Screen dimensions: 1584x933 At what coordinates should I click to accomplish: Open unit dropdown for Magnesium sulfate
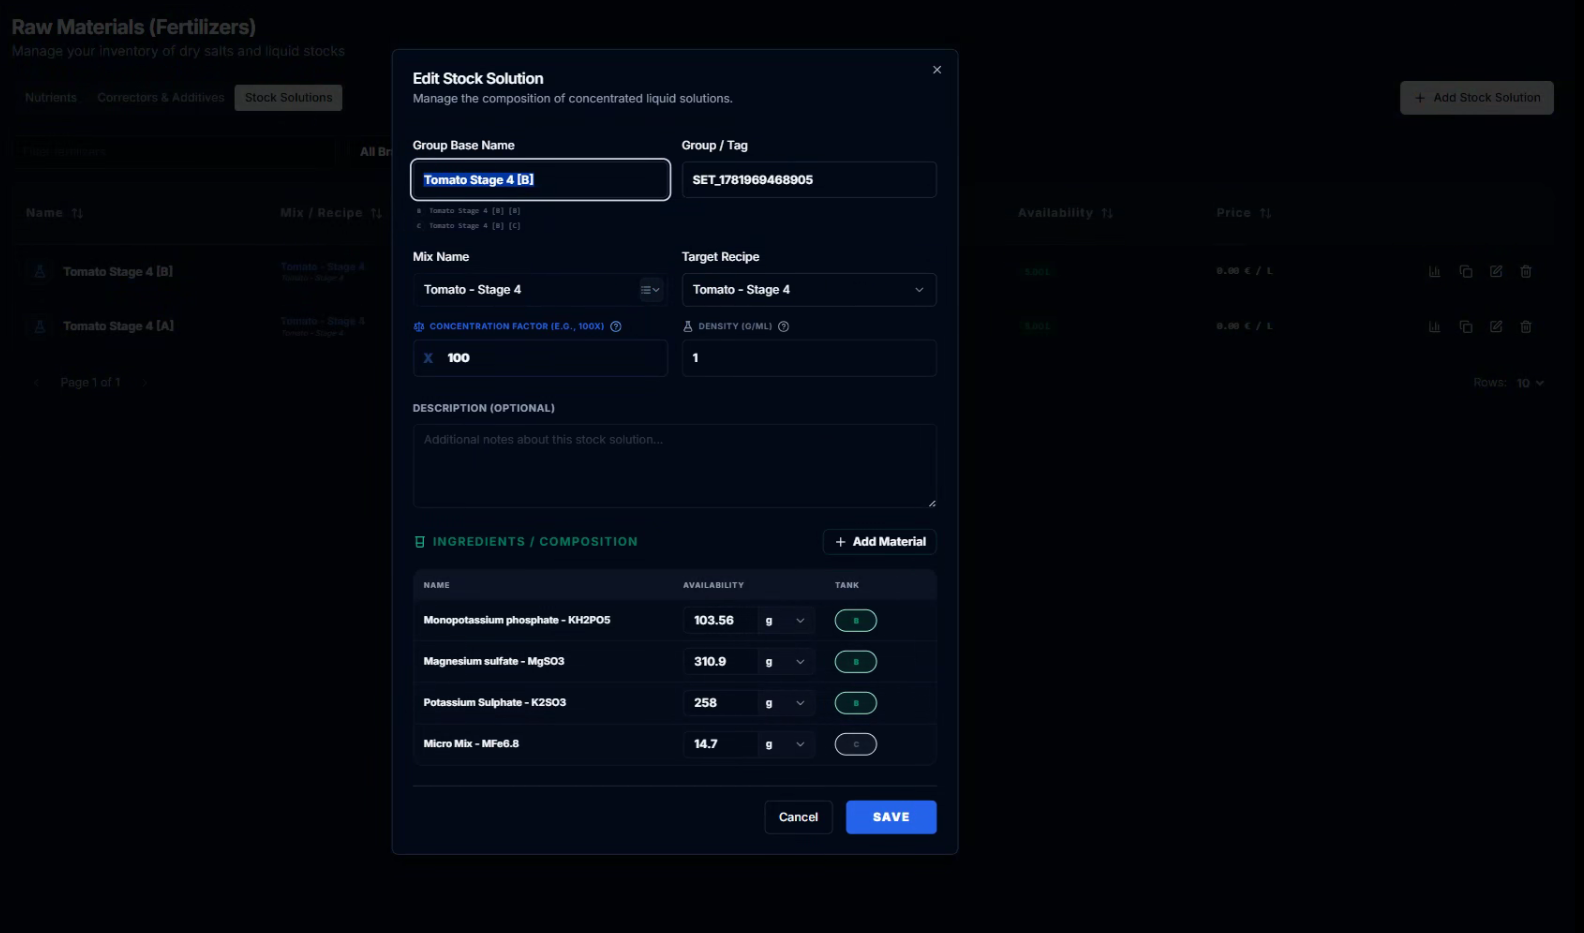point(786,662)
